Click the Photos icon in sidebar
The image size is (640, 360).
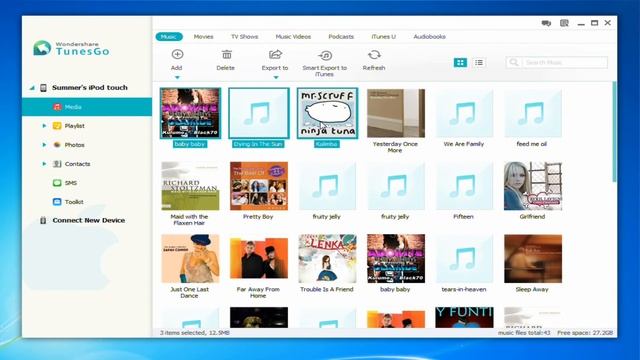click(x=57, y=145)
